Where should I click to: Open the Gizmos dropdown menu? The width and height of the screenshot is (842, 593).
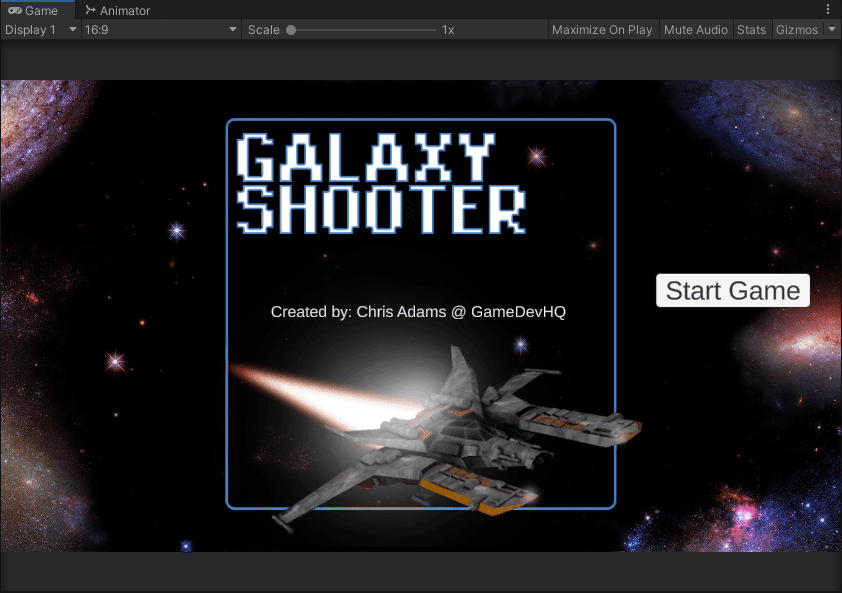point(796,30)
